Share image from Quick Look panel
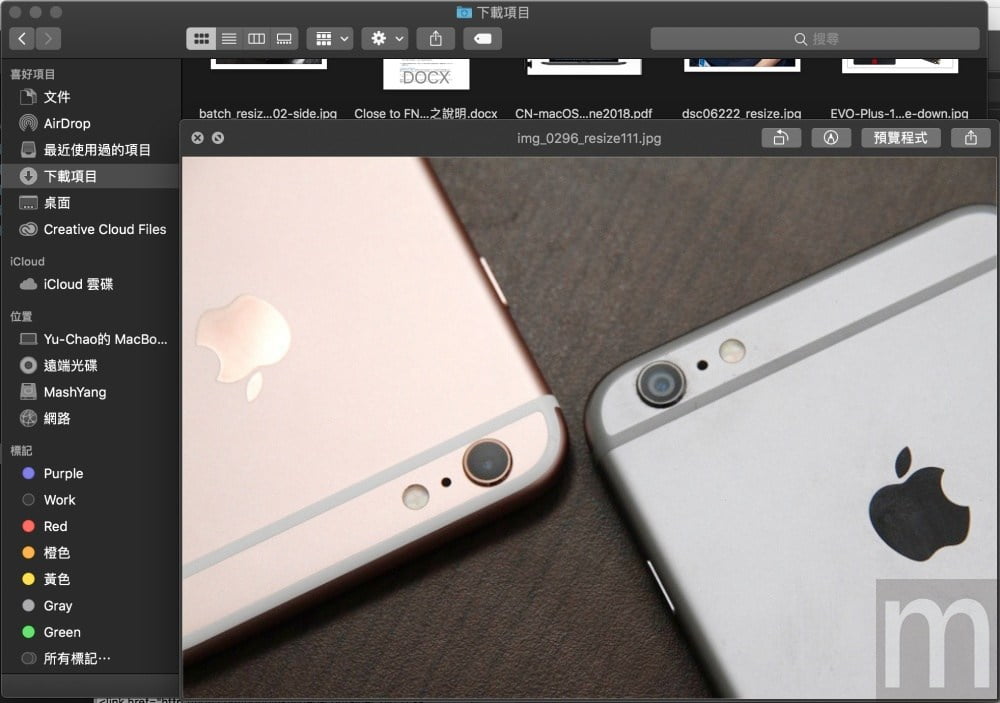The image size is (1000, 703). coord(971,138)
